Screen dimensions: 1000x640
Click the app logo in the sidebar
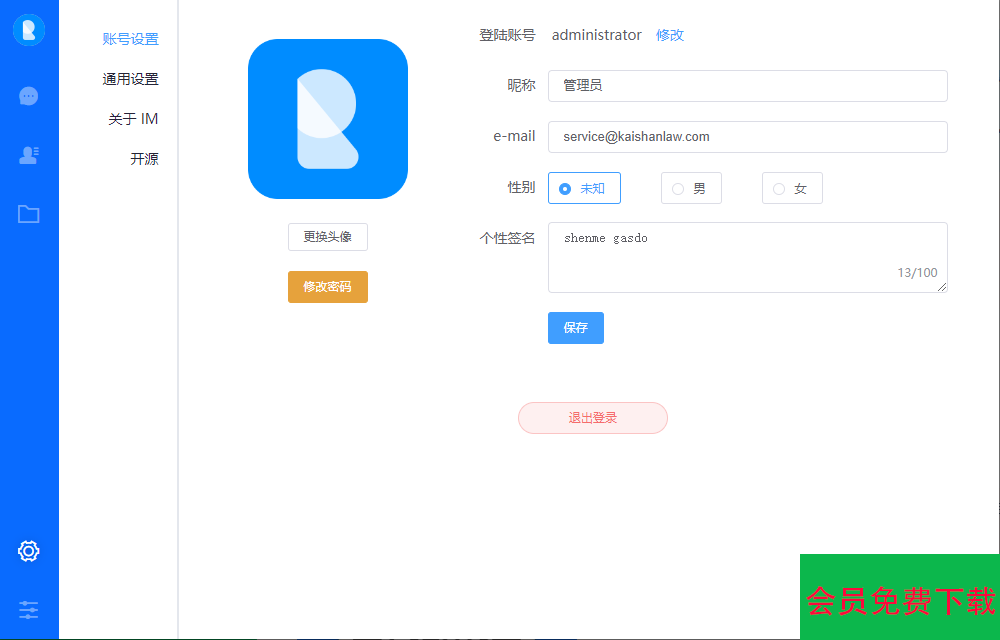pos(29,30)
